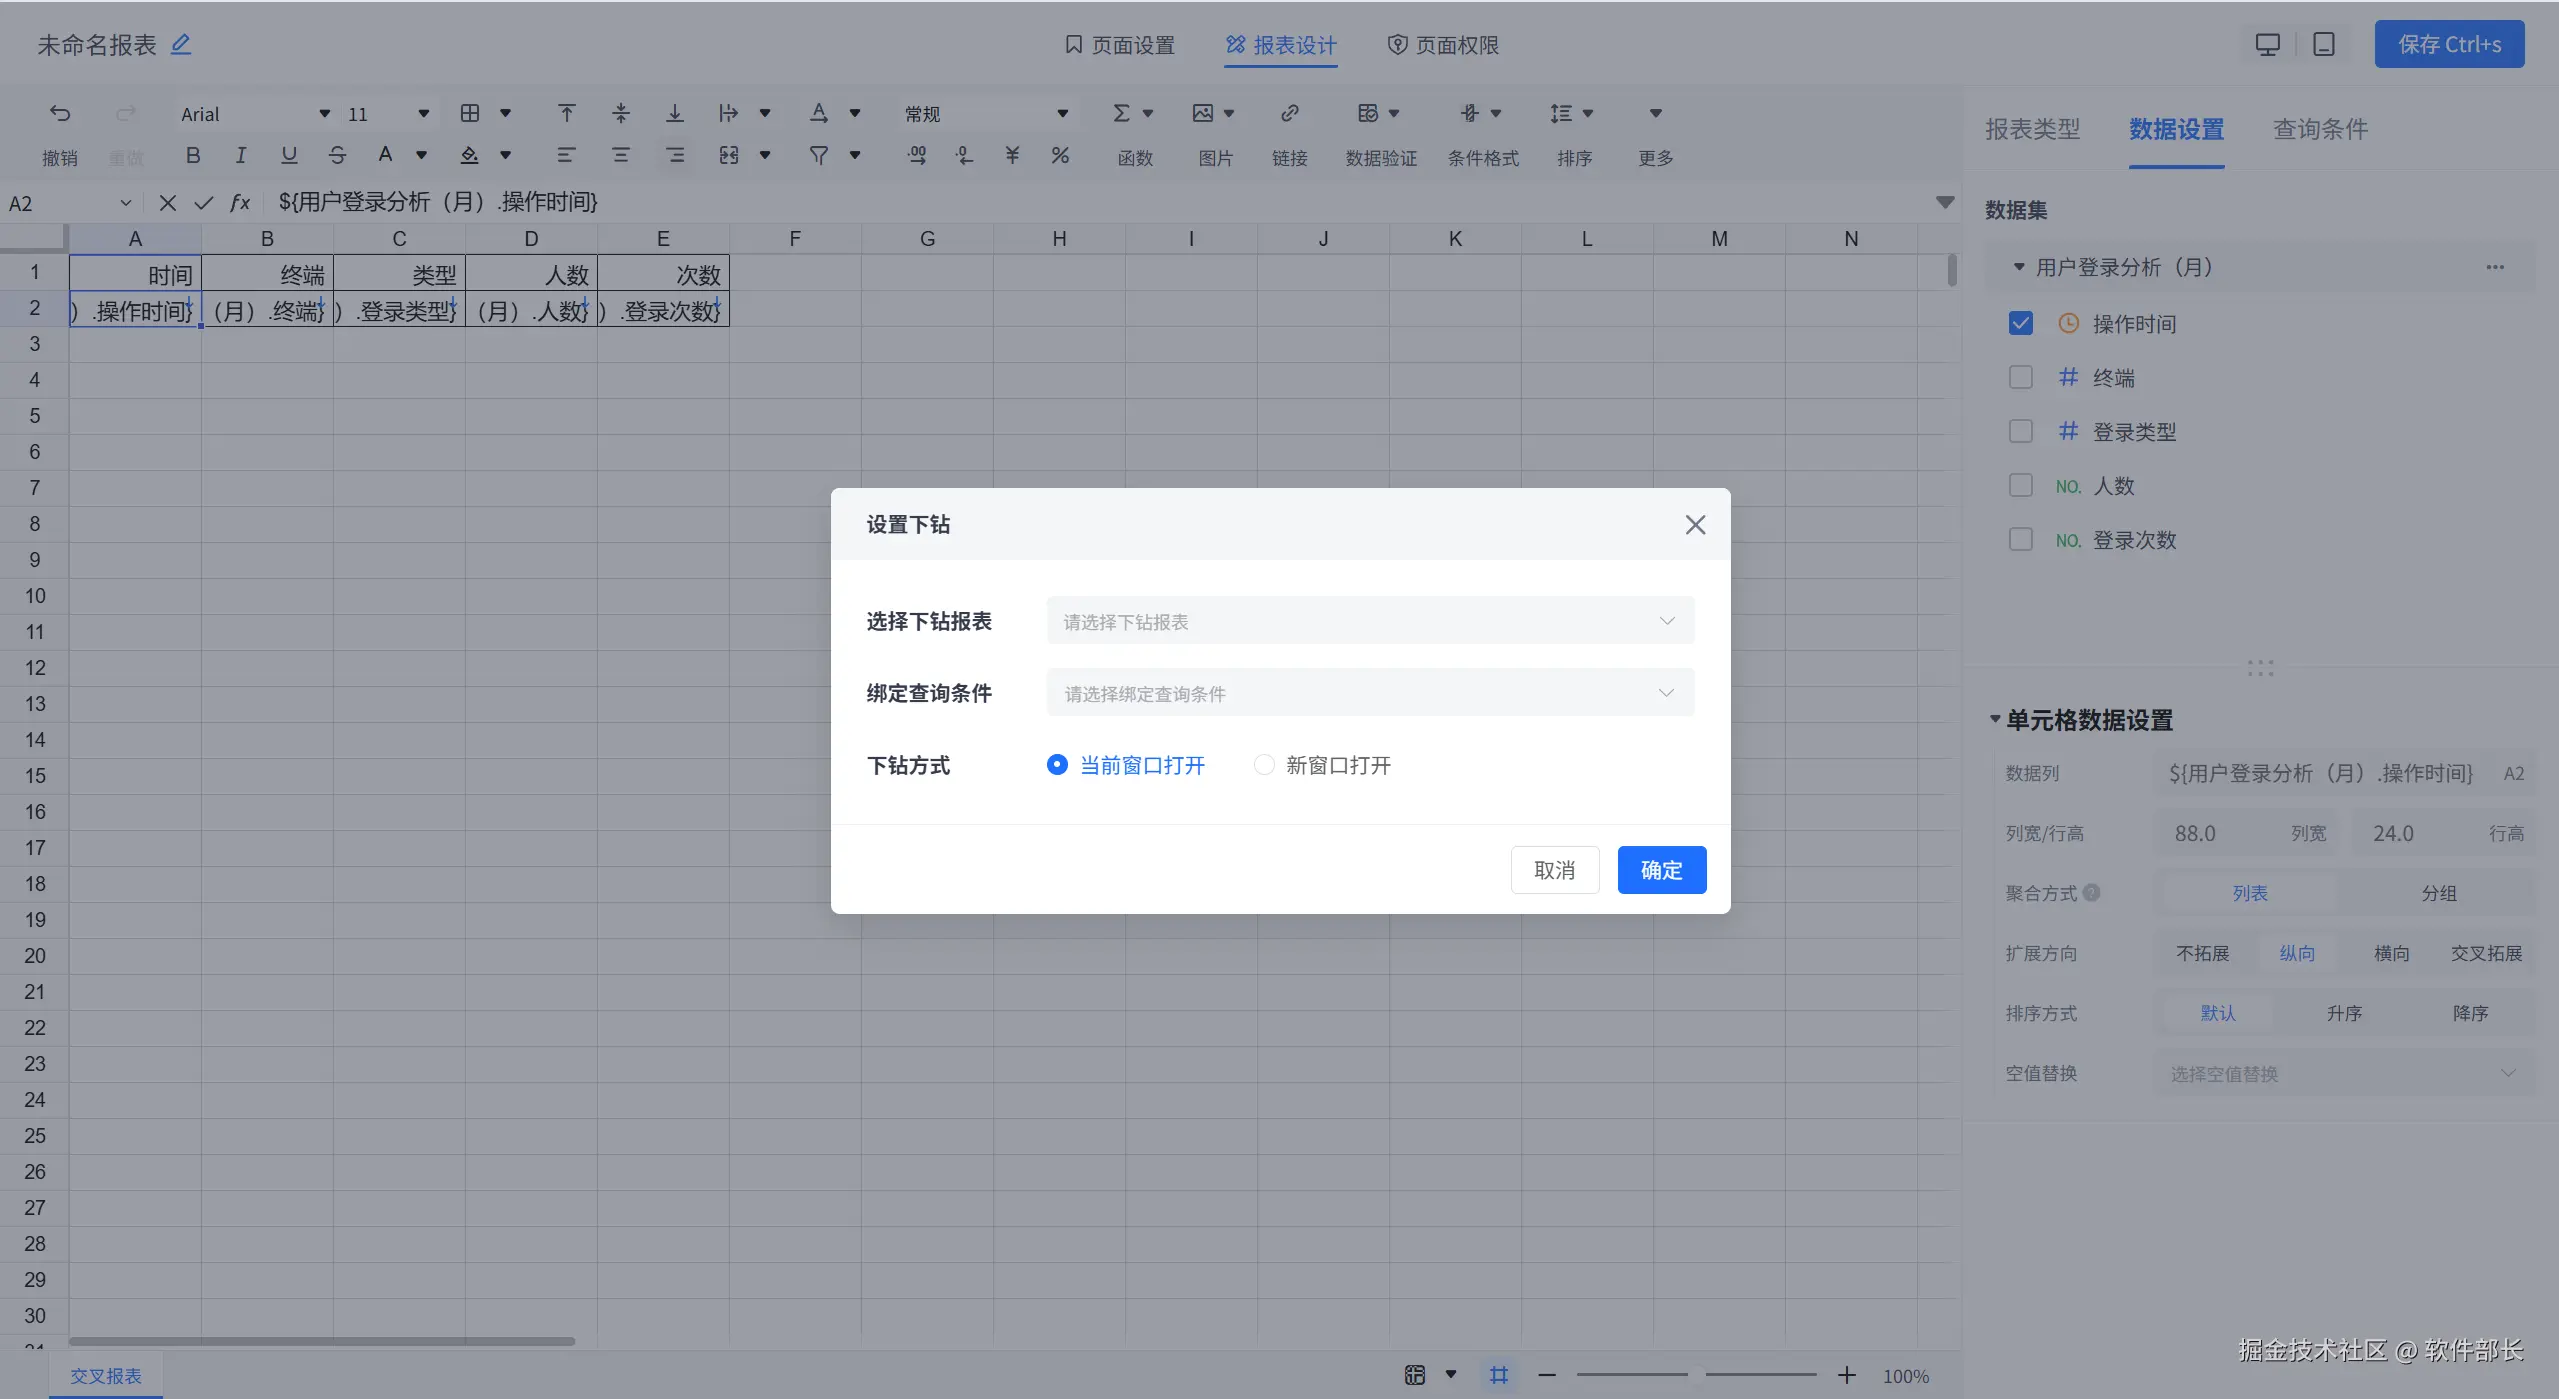Click the currency yen format icon
2559x1399 pixels.
coord(1012,155)
